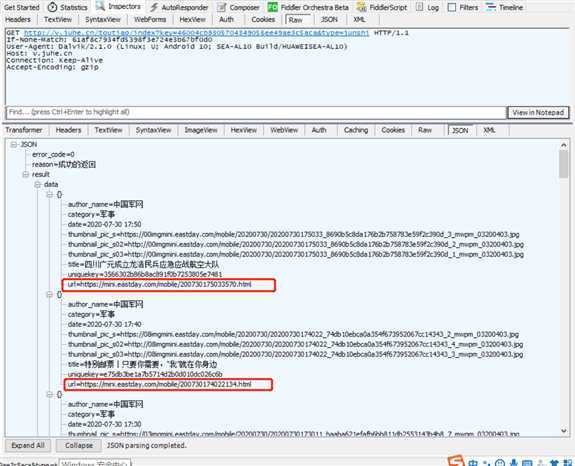Click JSON tree scrollbar down arrow
Viewport: 575px width, 466px height.
tap(564, 431)
